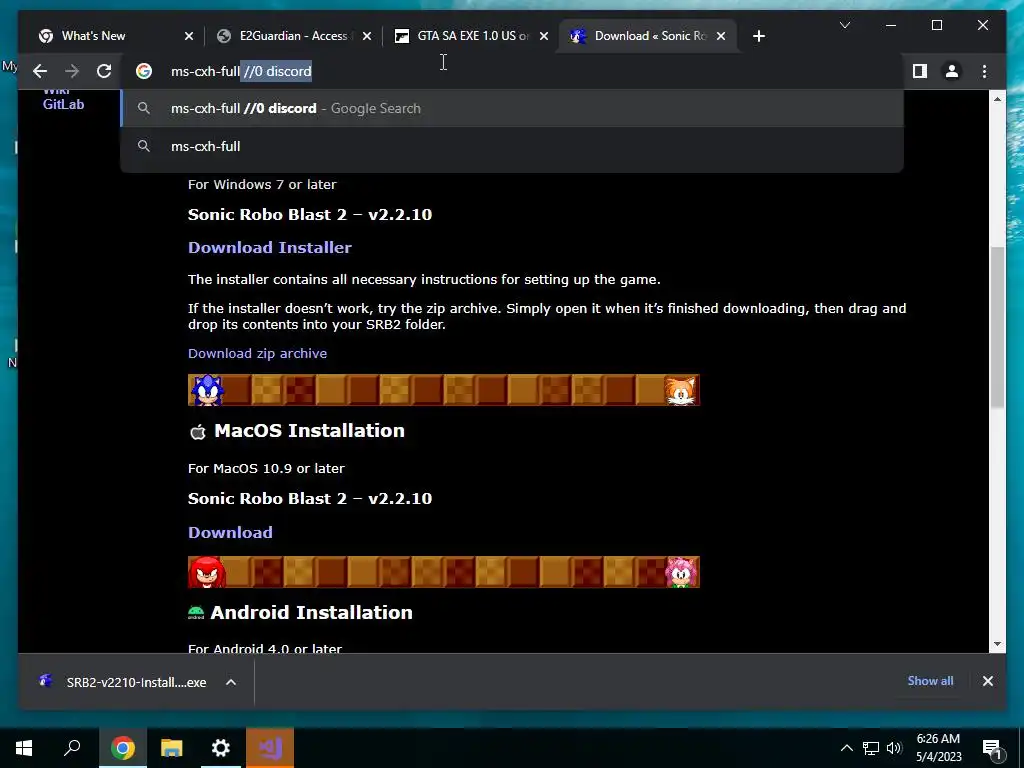1024x768 pixels.
Task: Open Windows taskbar search
Action: [72, 748]
